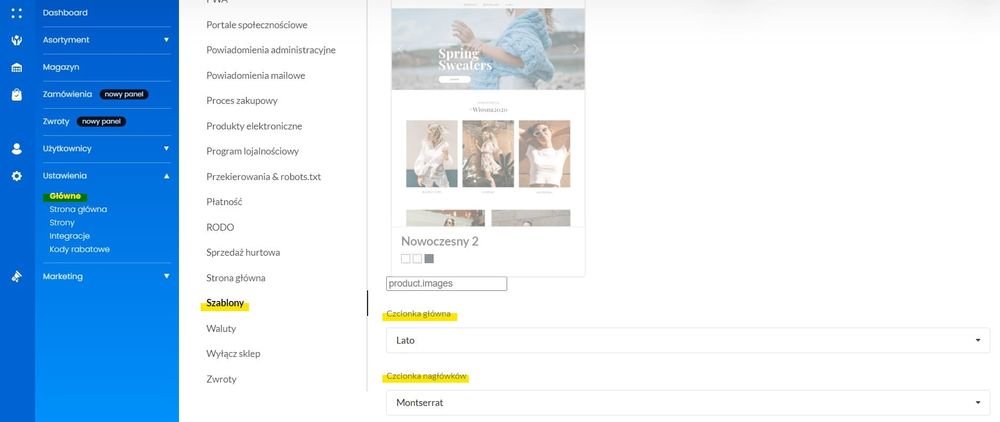Expand Marketing menu arrow
Viewport: 1000px width, 422px height.
(166, 276)
